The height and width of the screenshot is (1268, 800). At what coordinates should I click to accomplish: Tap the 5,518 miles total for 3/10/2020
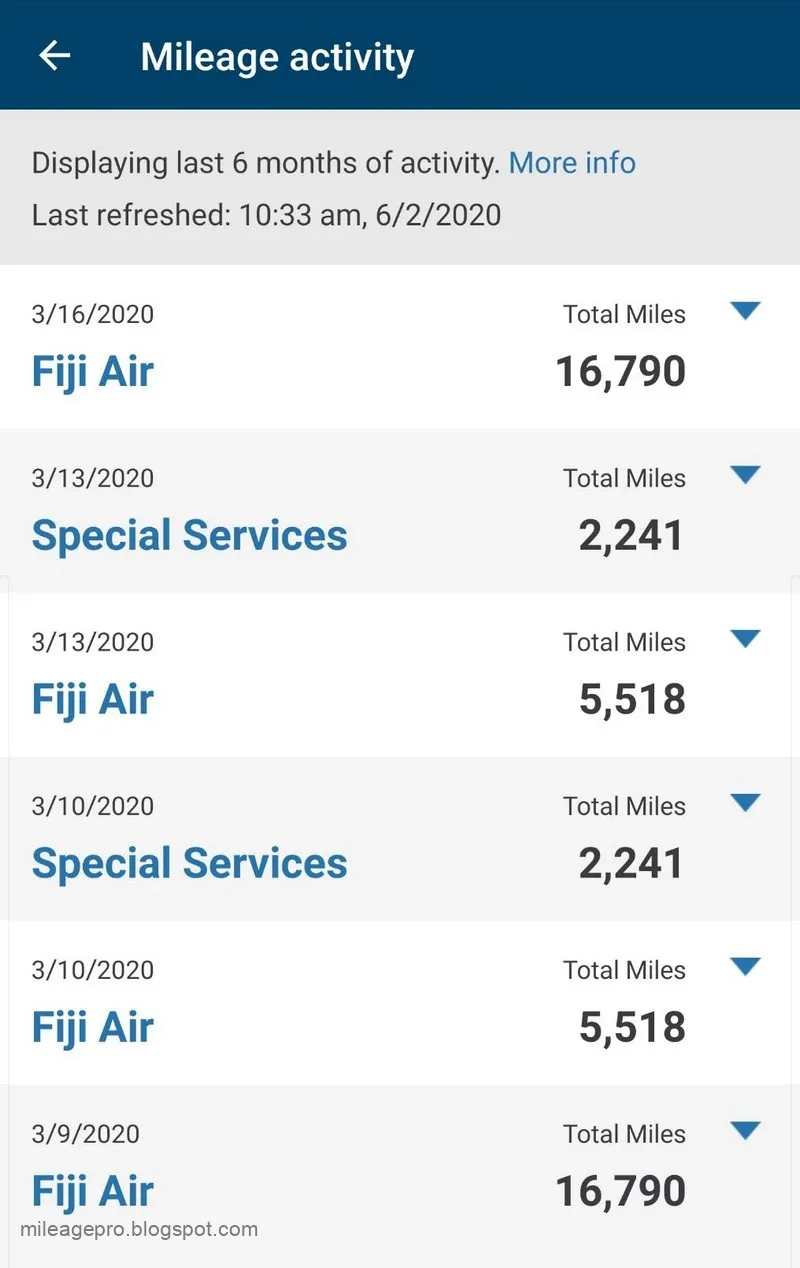click(x=632, y=1028)
